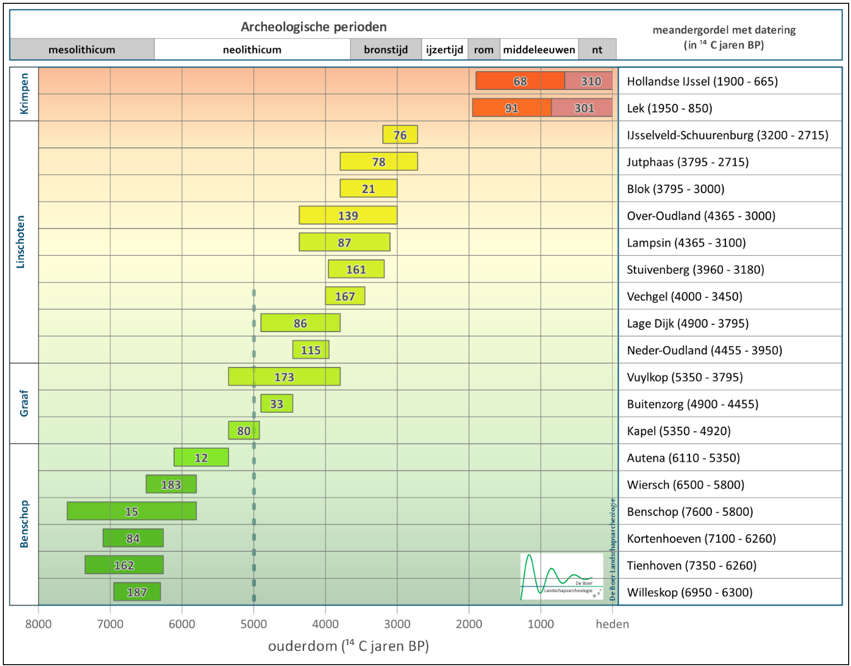Click the Linschoten group label
This screenshot has width=851, height=666.
pos(24,242)
